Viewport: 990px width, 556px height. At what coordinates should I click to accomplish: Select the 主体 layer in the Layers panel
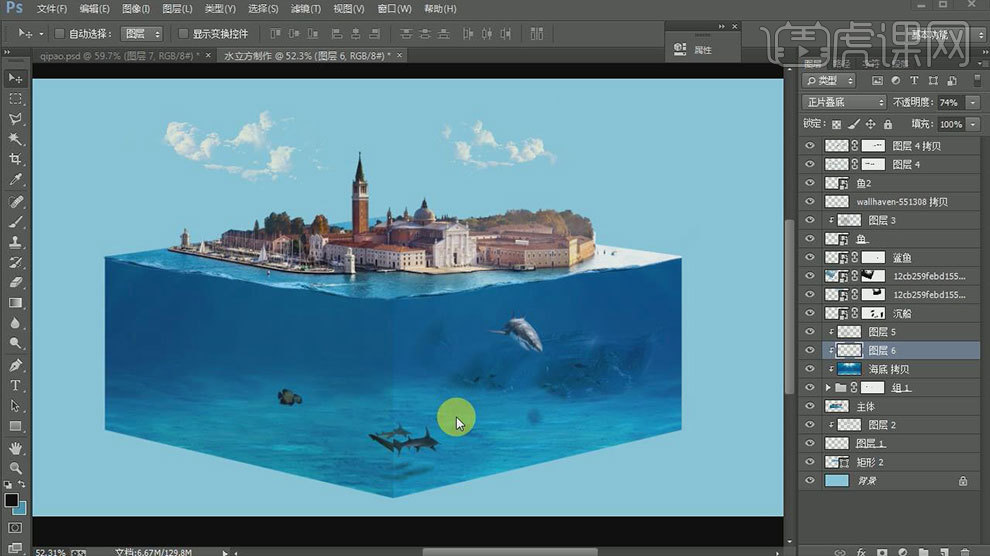(866, 407)
